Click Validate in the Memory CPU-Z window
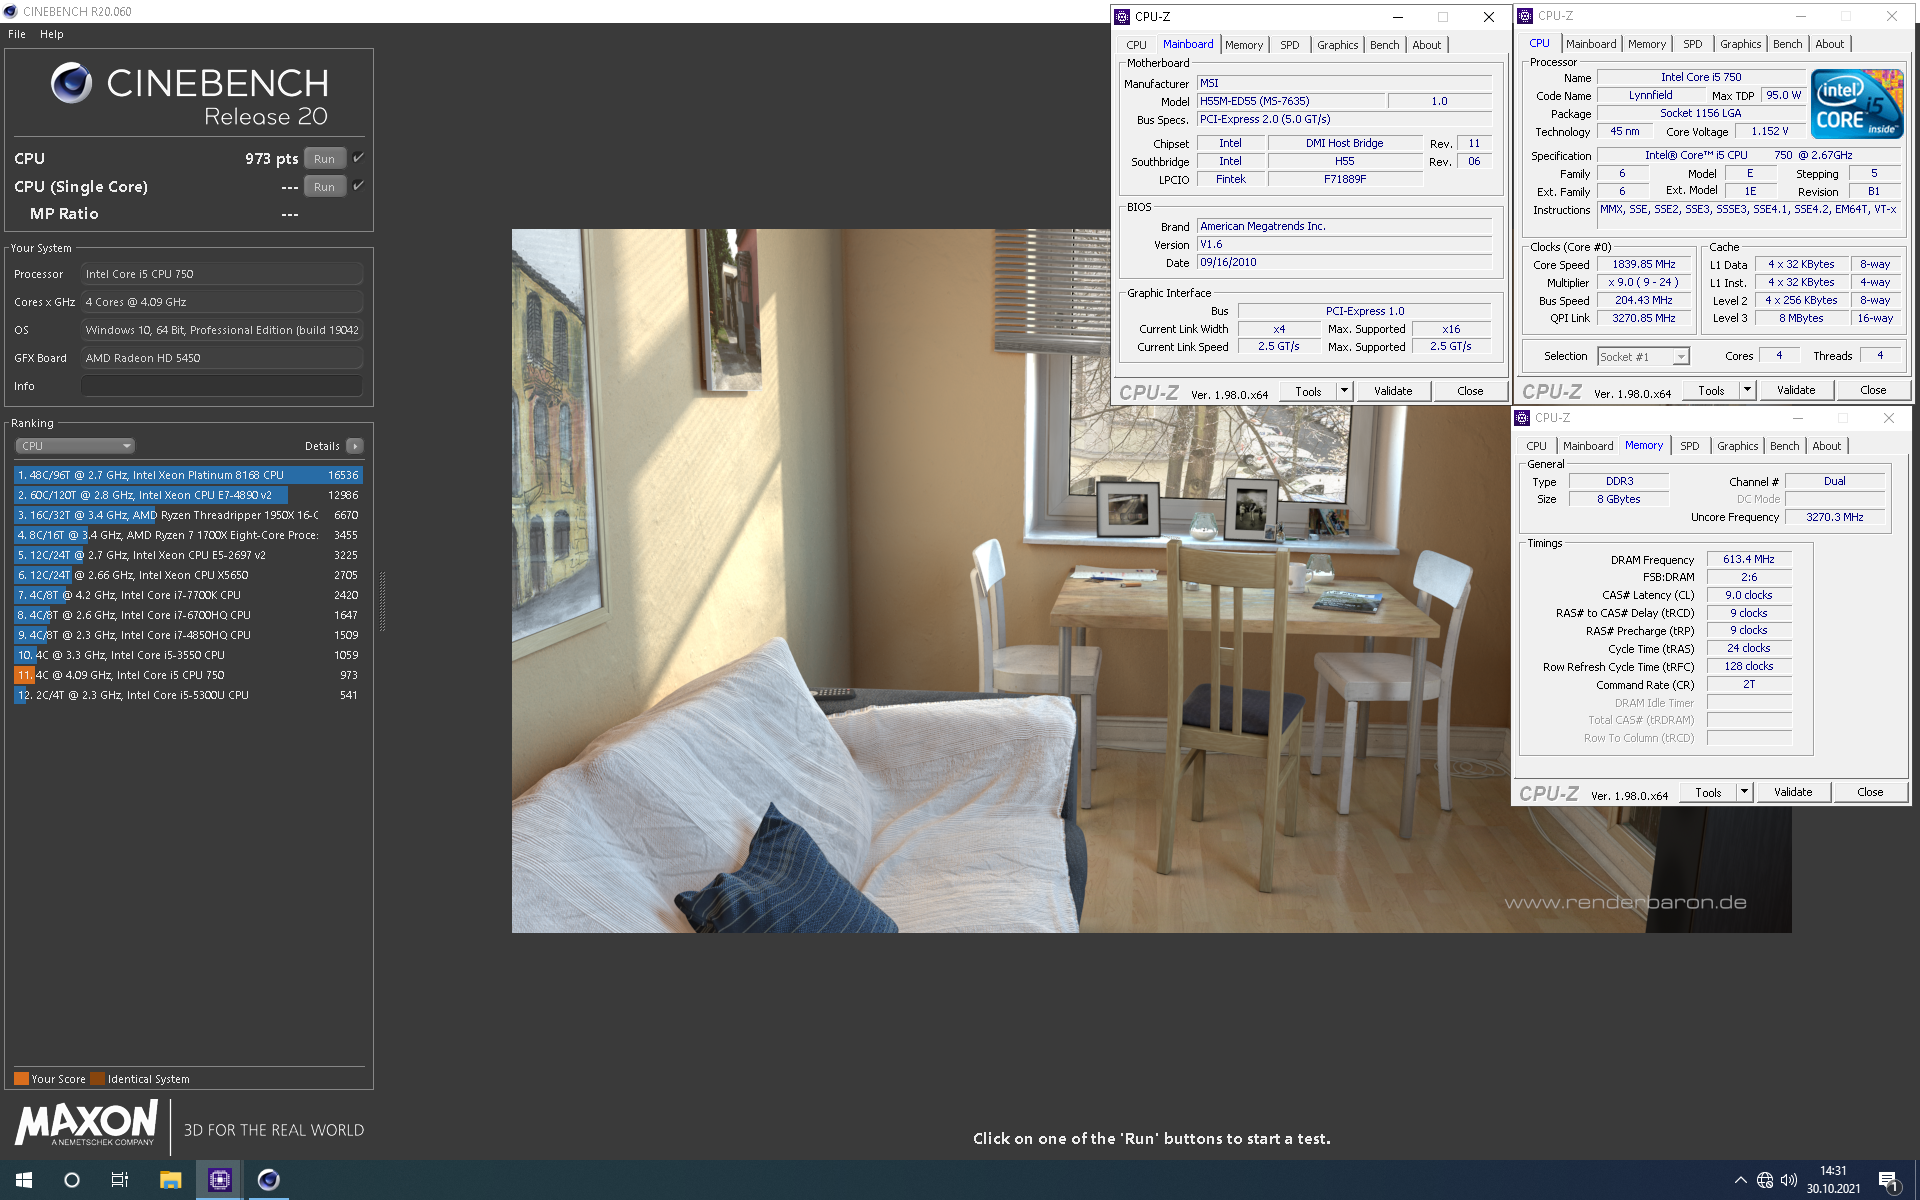Image resolution: width=1920 pixels, height=1200 pixels. pyautogui.click(x=1792, y=792)
